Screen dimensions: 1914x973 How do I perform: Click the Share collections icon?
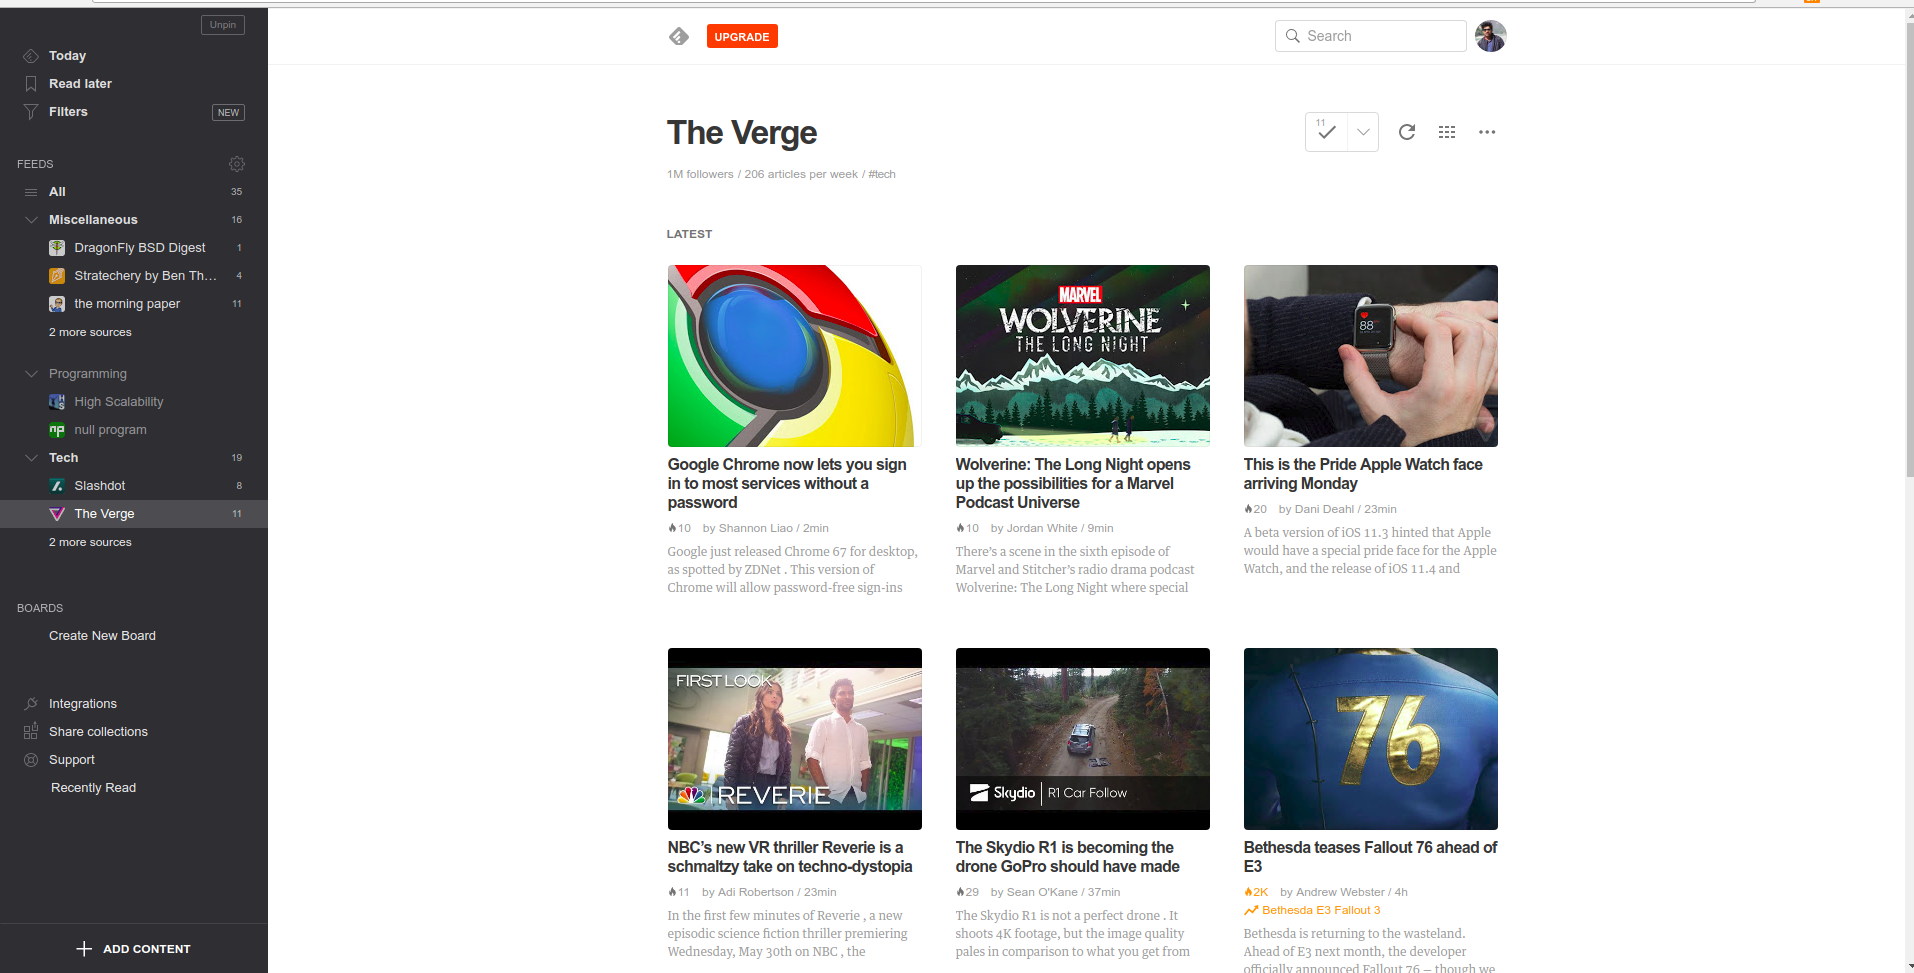tap(31, 732)
